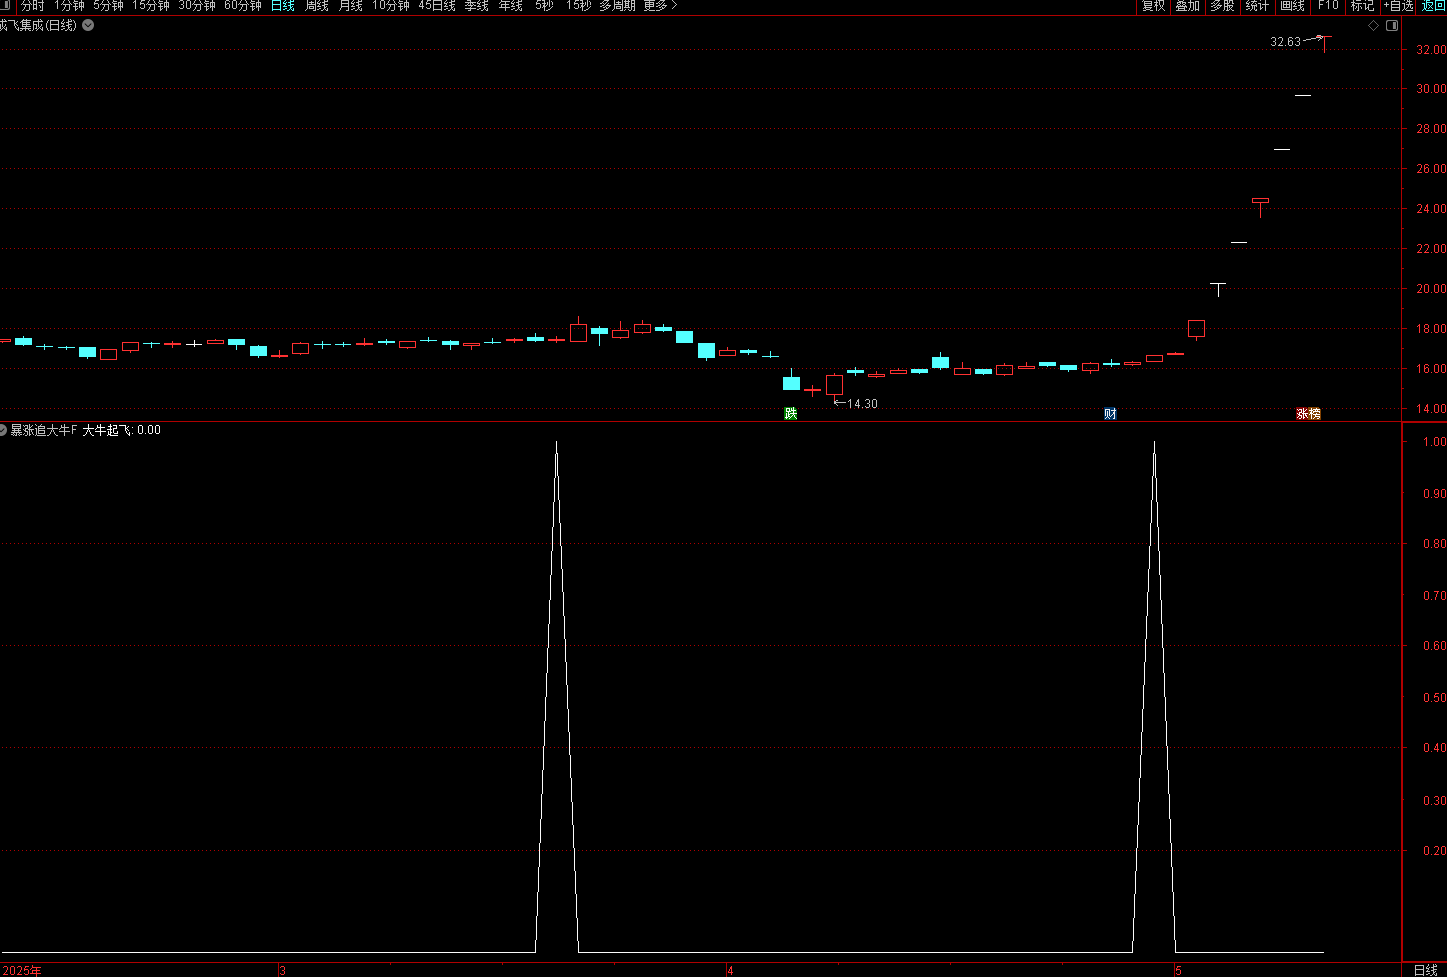The height and width of the screenshot is (977, 1447).
Task: Activate the 画线 drawing tools
Action: coord(1292,6)
